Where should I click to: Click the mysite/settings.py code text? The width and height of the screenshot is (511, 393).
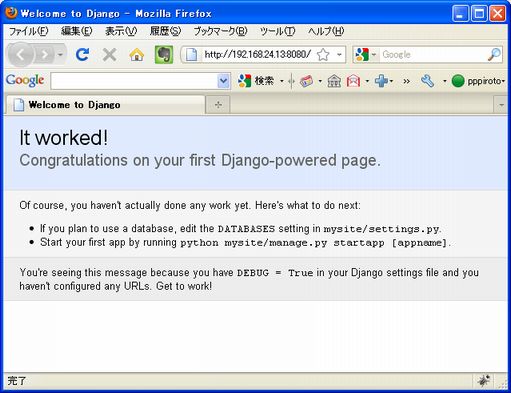[381, 229]
